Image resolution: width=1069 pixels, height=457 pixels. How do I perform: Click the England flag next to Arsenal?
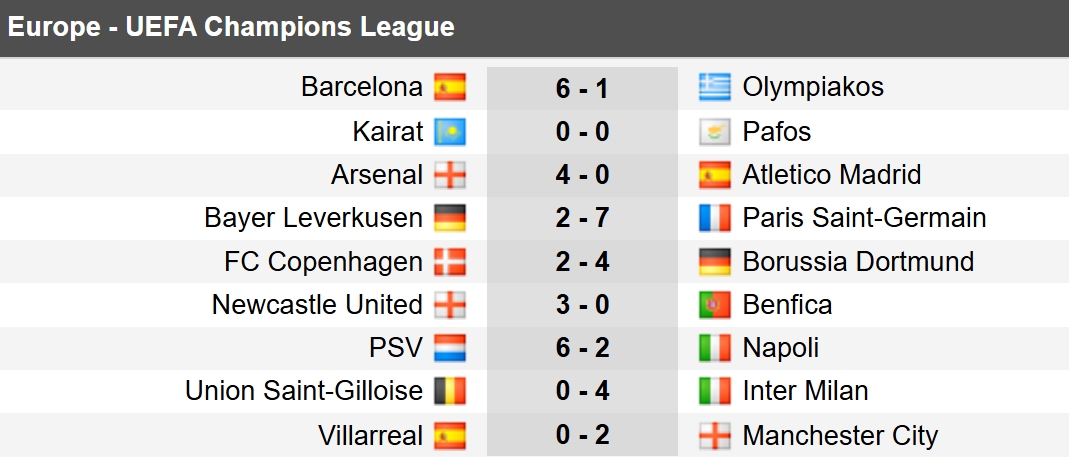coord(450,176)
